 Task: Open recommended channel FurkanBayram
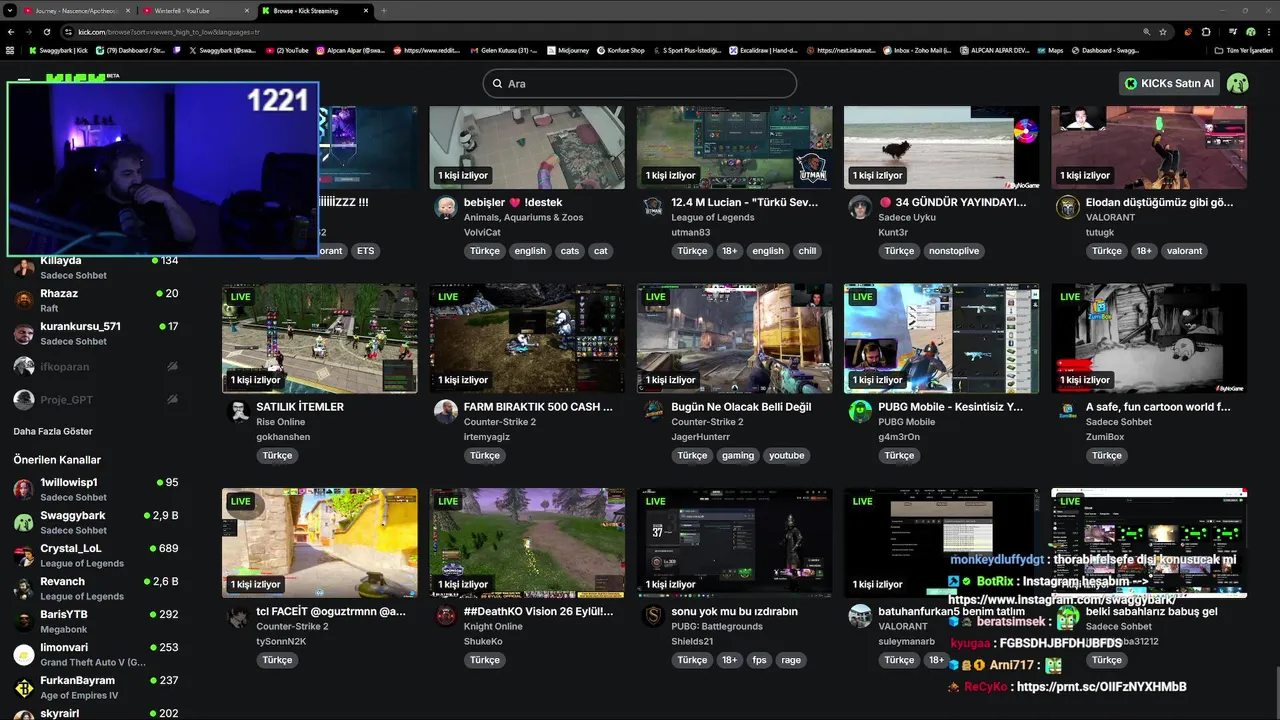pos(96,687)
